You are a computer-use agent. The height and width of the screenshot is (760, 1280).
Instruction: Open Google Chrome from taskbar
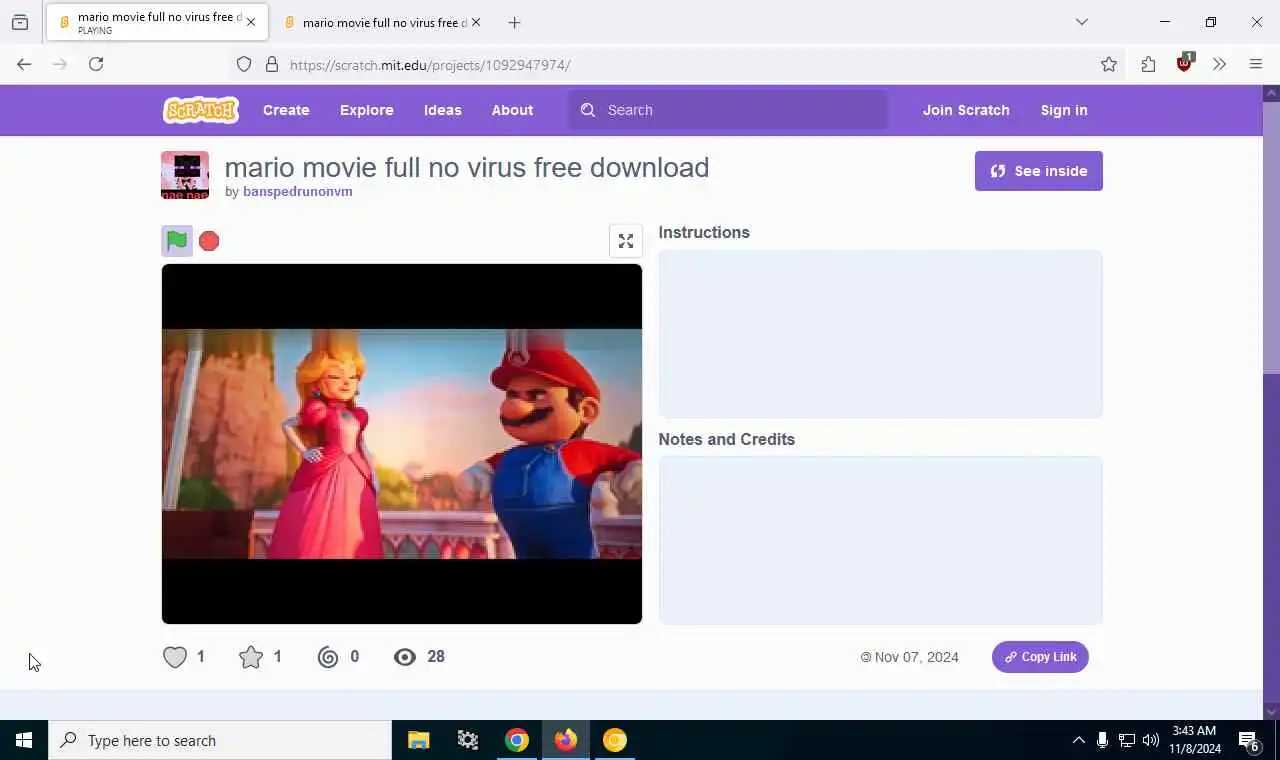tap(517, 740)
